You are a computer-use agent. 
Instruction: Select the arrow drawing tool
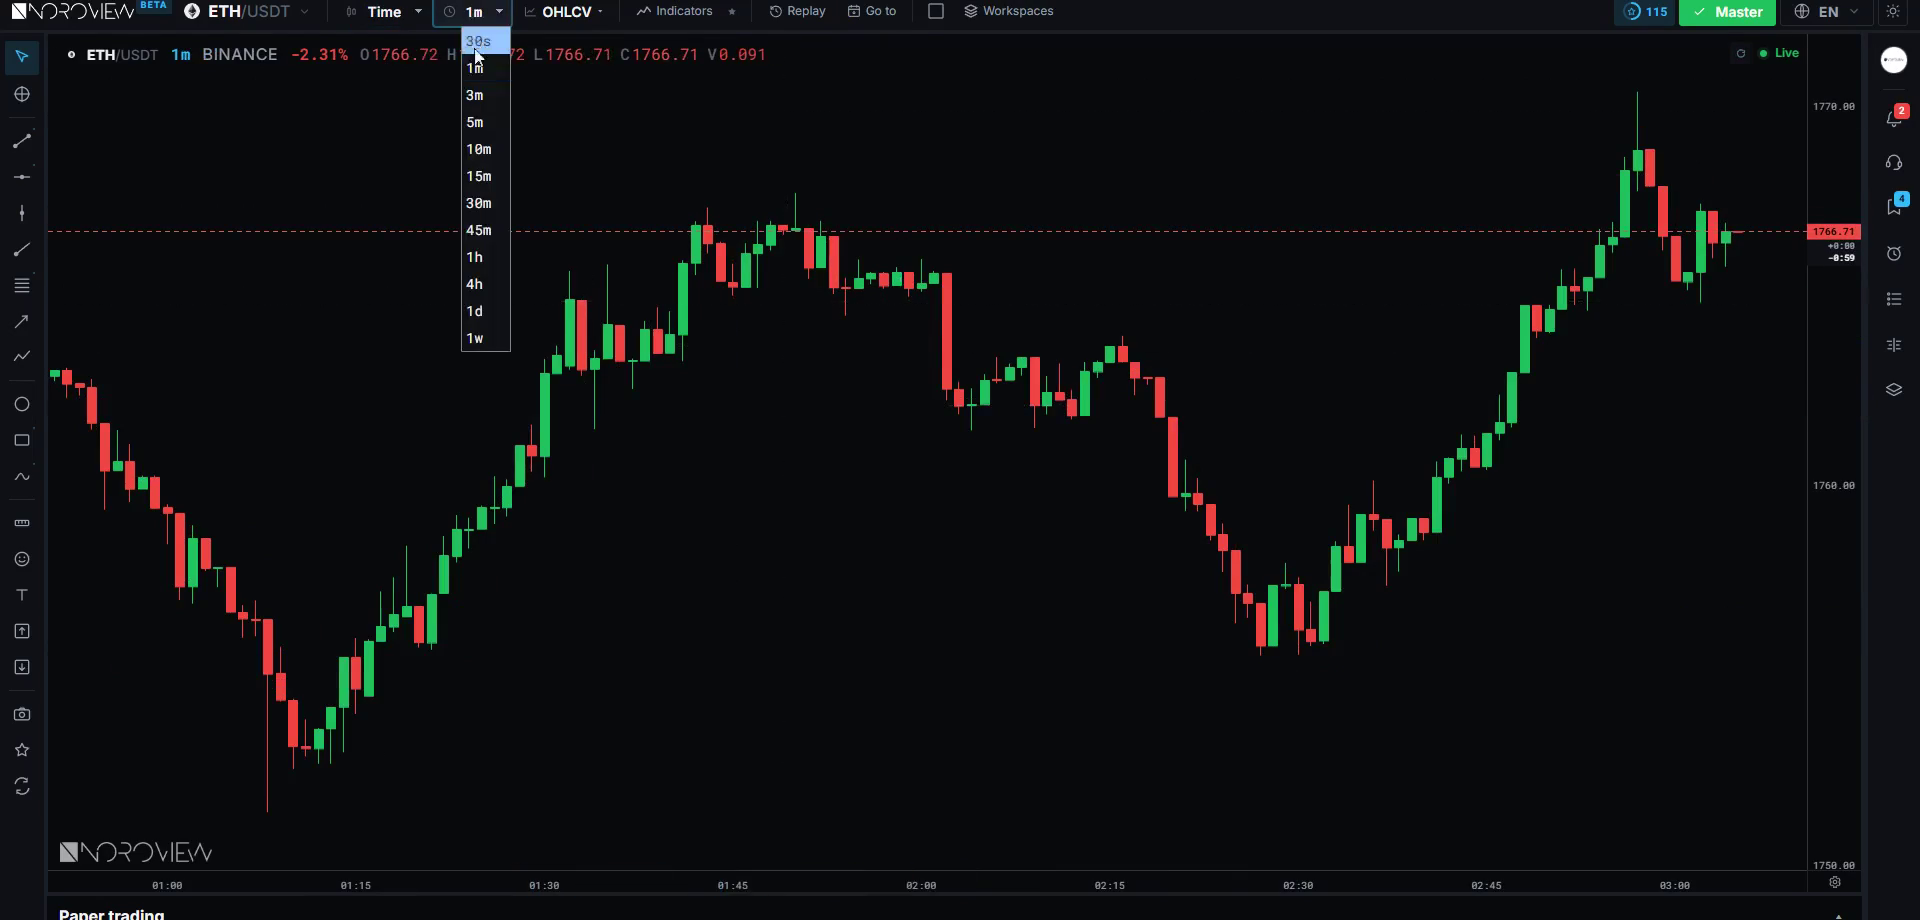(x=22, y=322)
